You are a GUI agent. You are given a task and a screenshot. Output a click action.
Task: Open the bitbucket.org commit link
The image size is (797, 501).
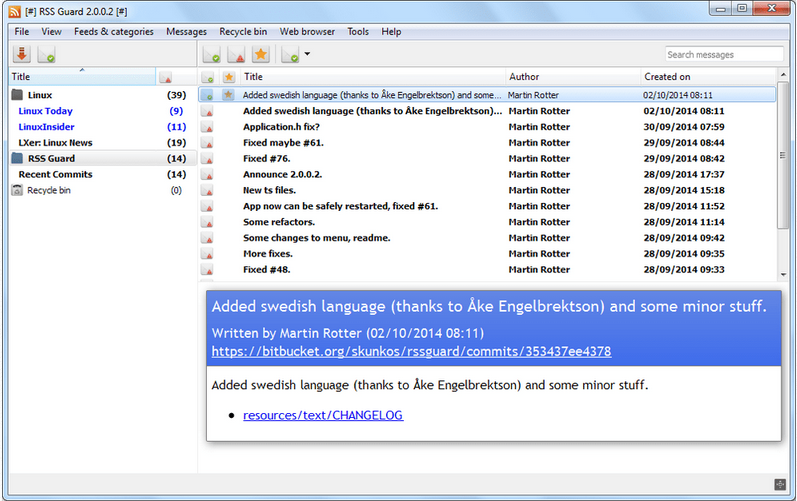pos(411,351)
